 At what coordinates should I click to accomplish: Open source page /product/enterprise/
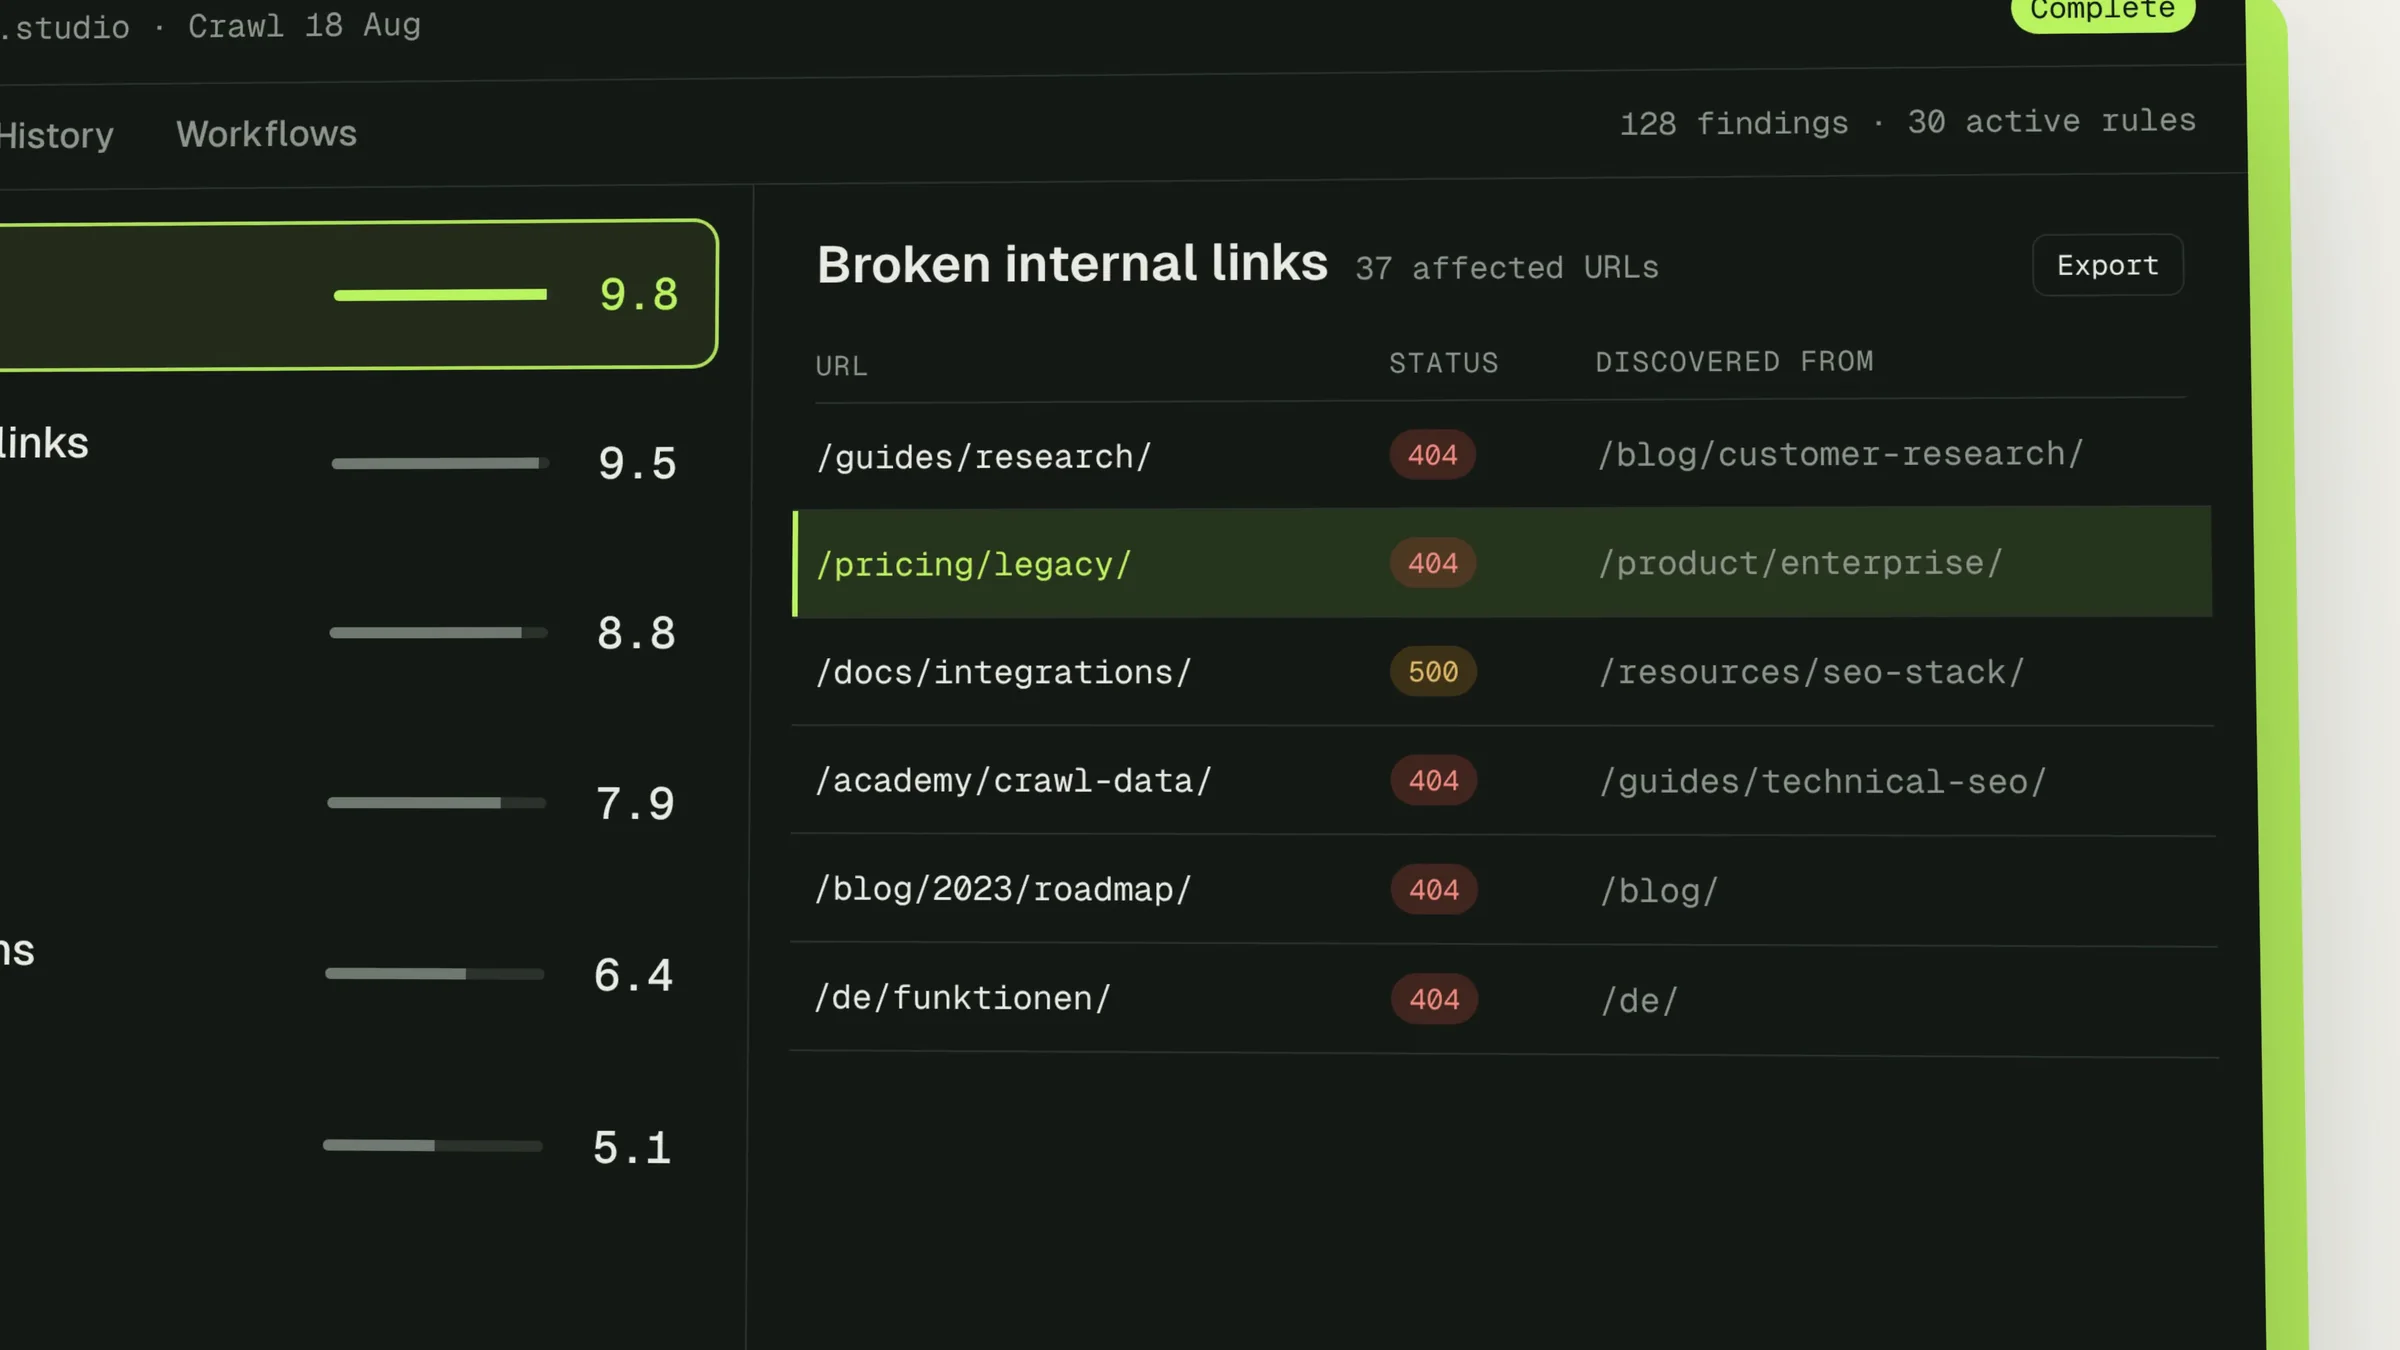pyautogui.click(x=1800, y=563)
